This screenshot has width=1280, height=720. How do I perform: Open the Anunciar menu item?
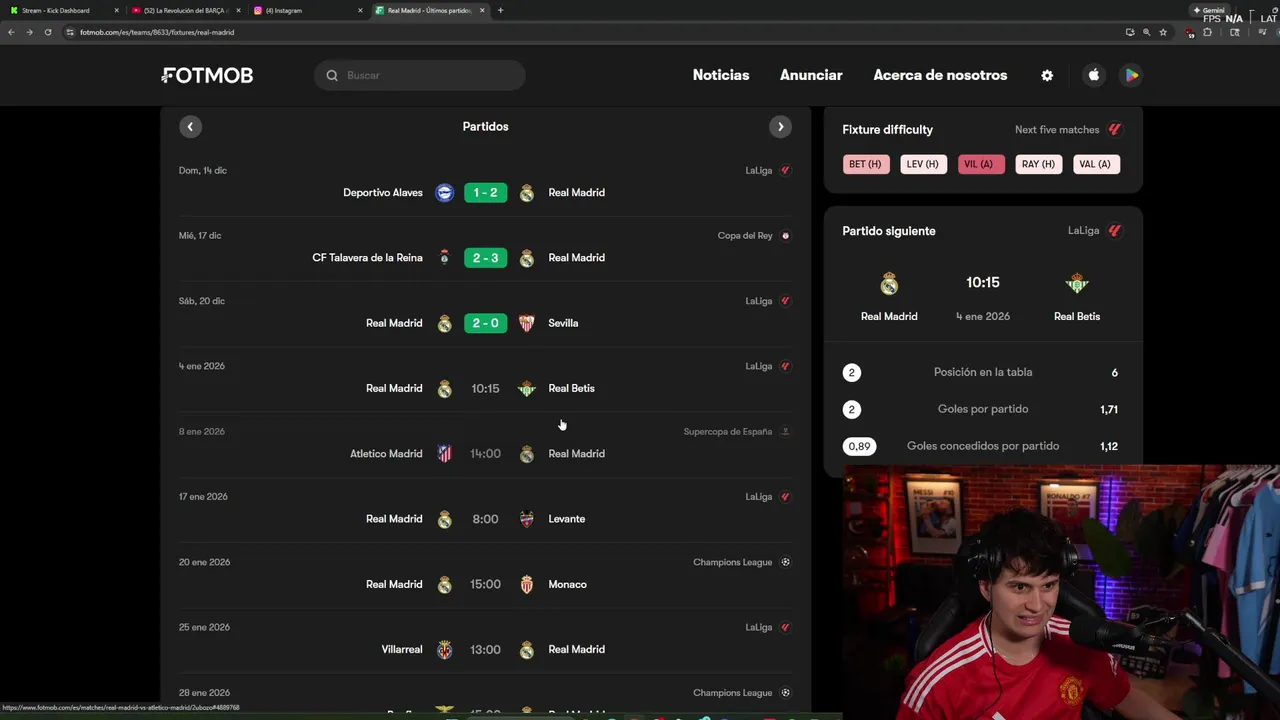coord(811,75)
